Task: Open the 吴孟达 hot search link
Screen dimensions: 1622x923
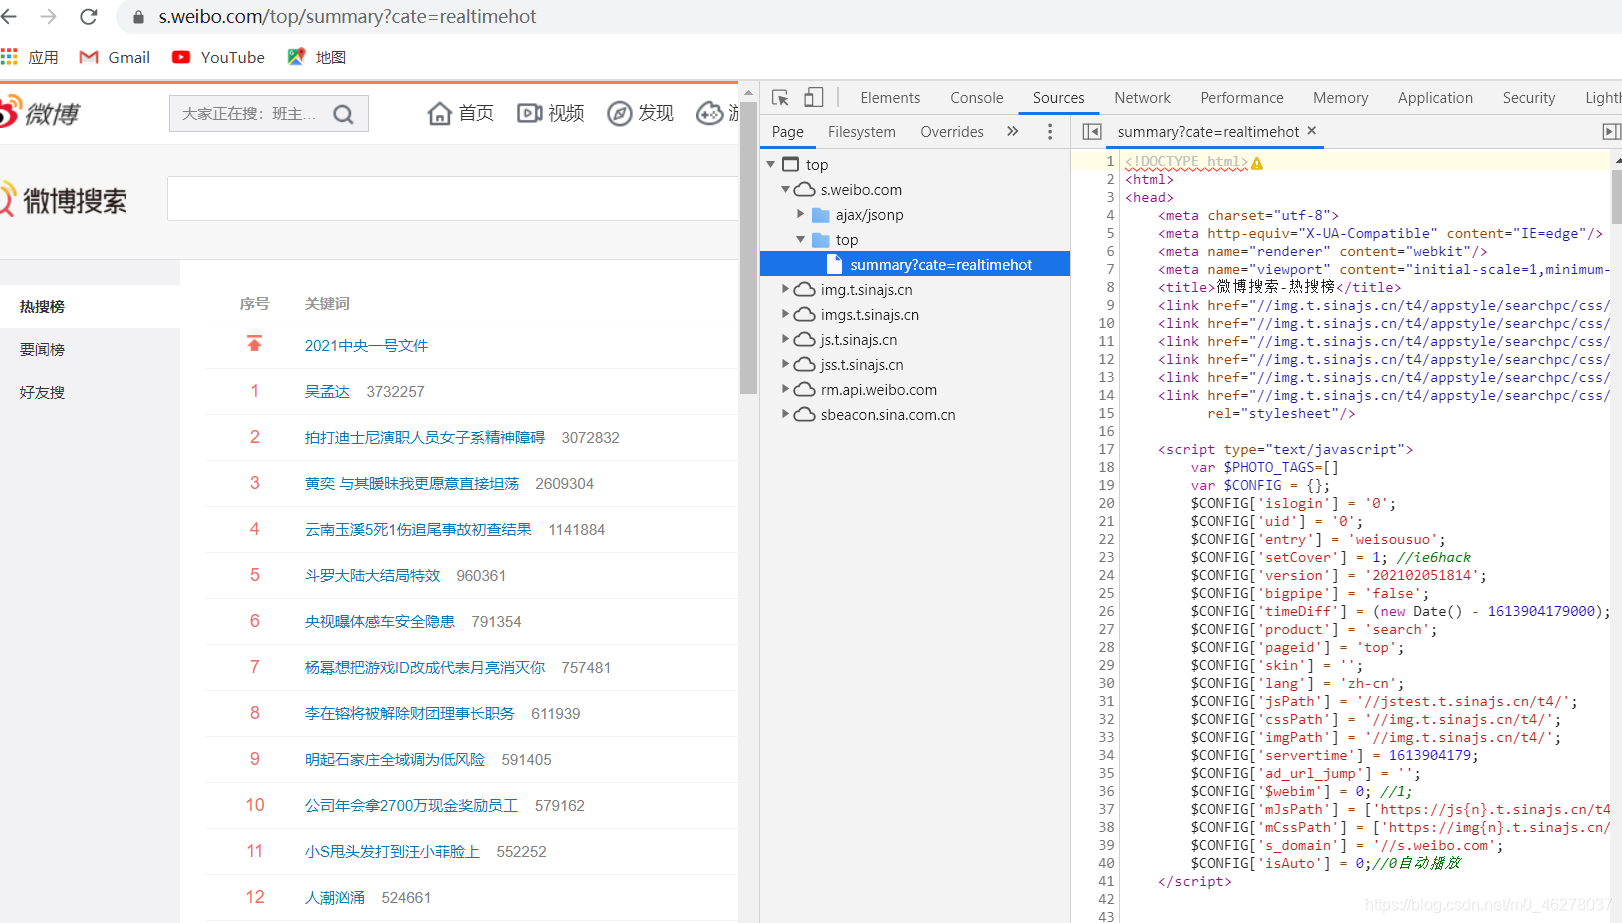Action: click(x=327, y=391)
